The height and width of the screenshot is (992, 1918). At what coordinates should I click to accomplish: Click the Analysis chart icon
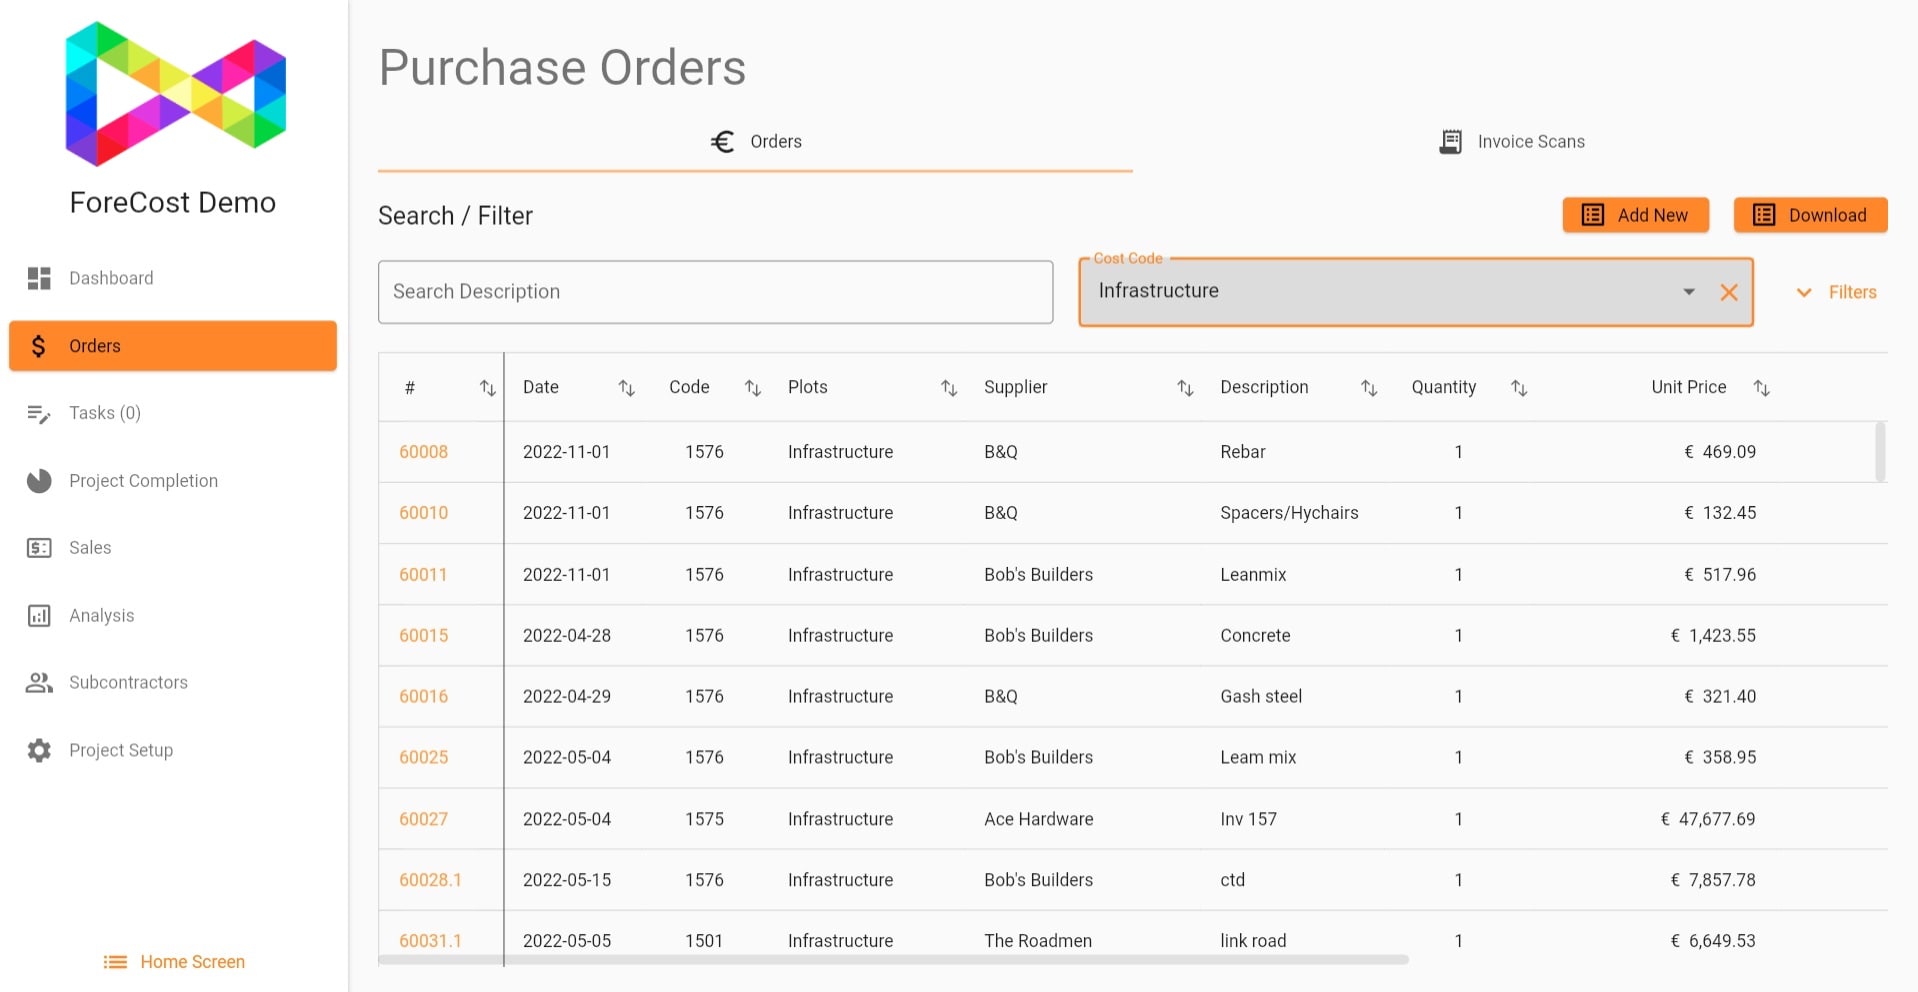(39, 616)
